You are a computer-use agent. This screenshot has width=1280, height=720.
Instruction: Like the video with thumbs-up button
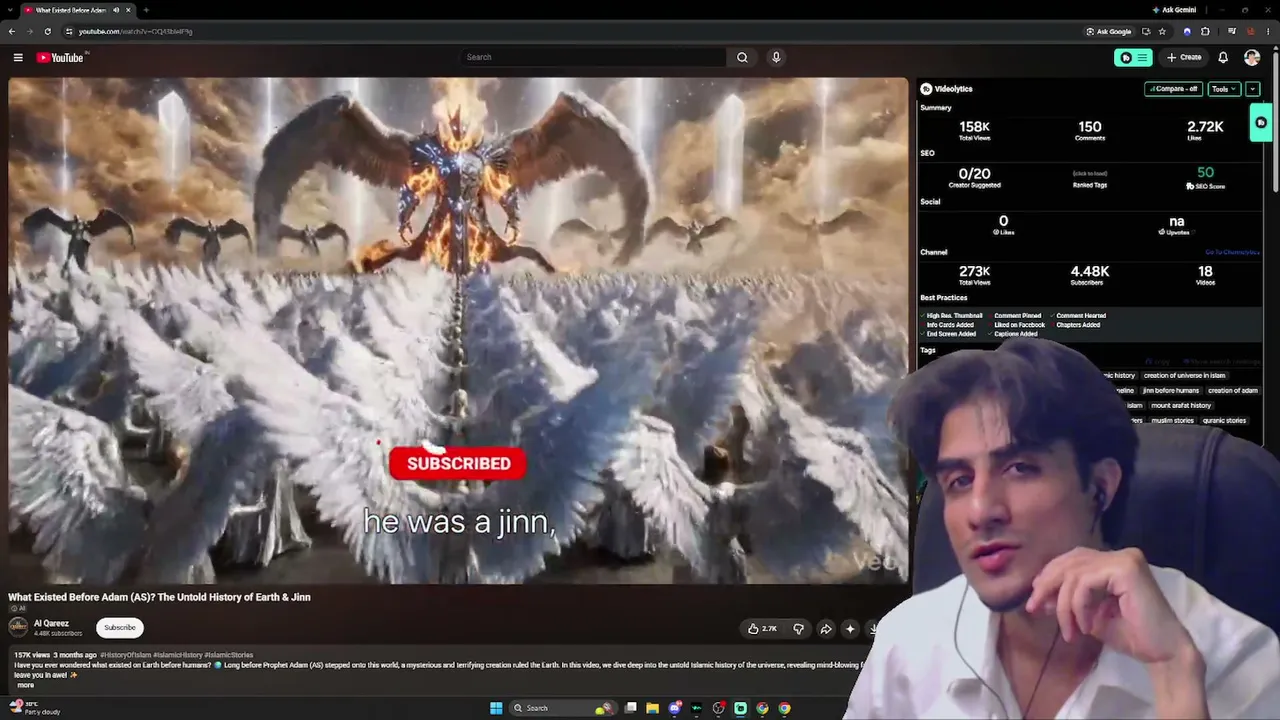(x=762, y=629)
